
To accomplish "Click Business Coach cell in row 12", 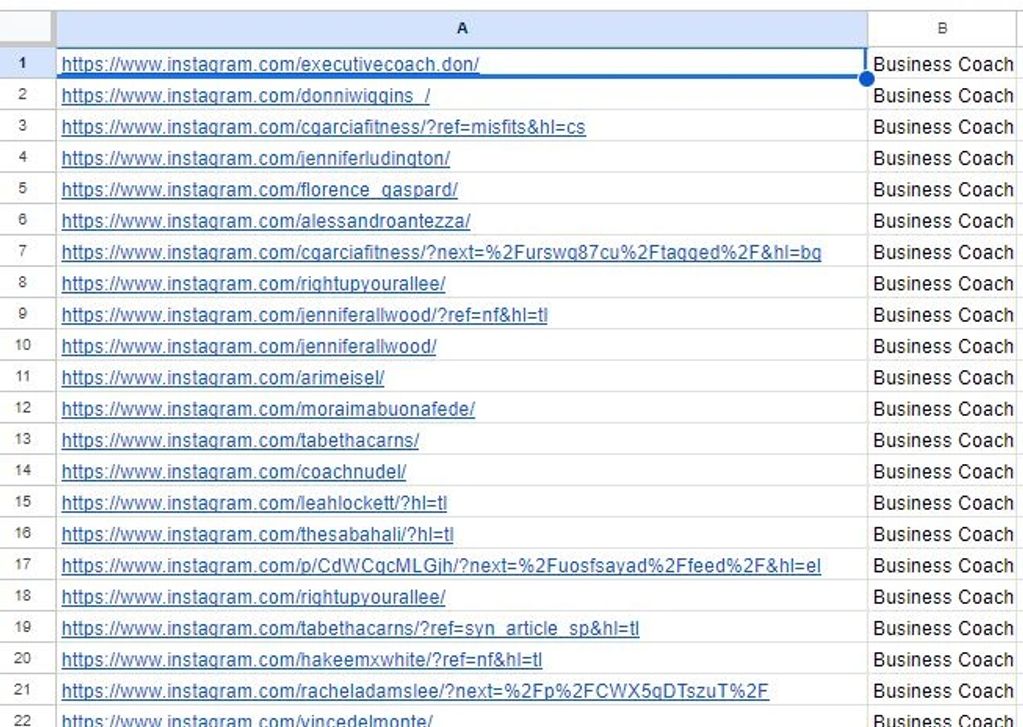I will pyautogui.click(x=942, y=409).
